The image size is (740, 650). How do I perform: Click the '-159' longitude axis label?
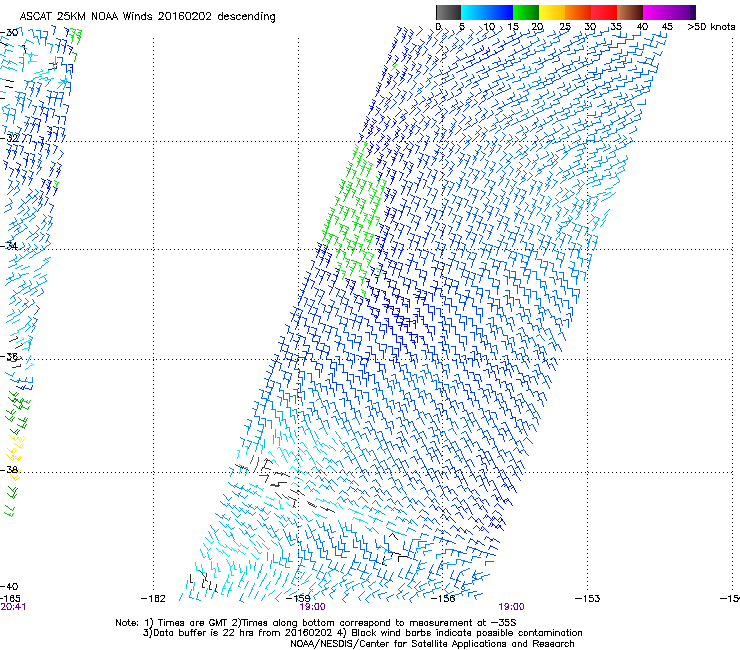tap(299, 599)
